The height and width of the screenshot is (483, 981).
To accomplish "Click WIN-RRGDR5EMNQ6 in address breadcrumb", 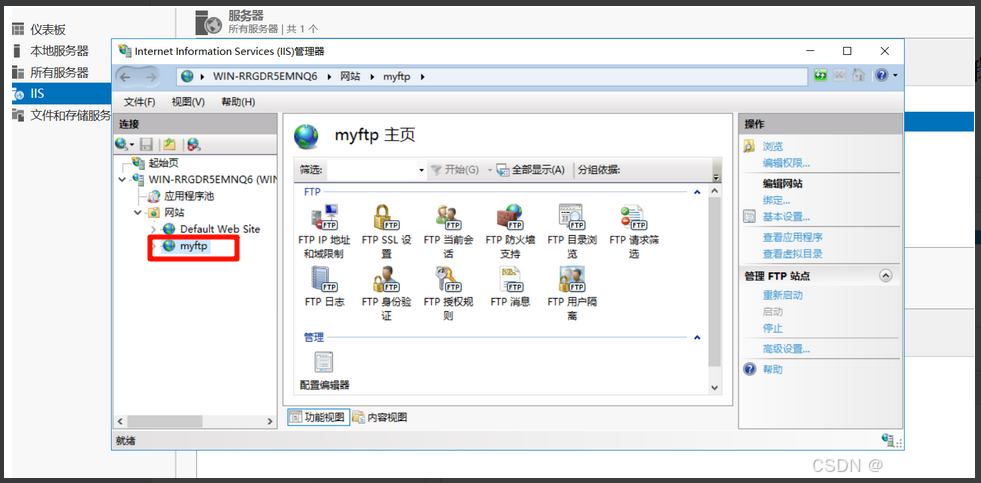I will (265, 76).
